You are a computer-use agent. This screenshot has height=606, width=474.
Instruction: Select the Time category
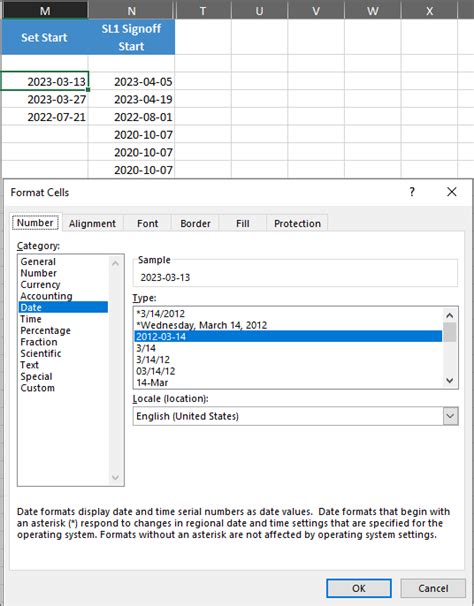63,319
